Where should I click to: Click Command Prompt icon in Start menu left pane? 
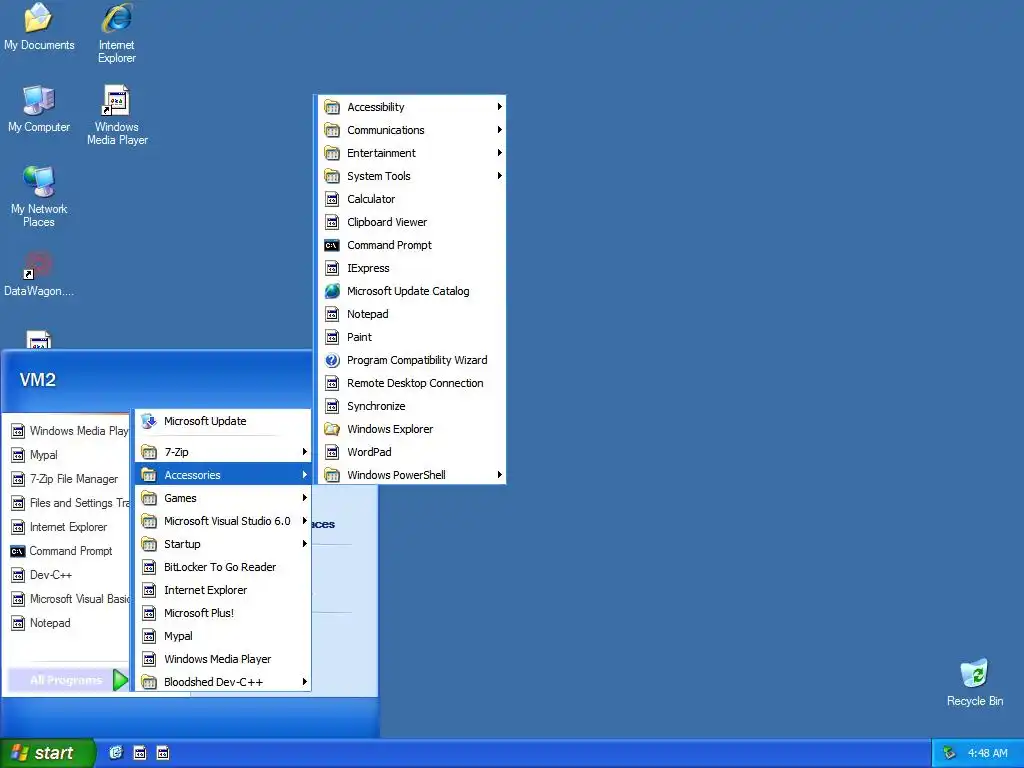point(18,551)
